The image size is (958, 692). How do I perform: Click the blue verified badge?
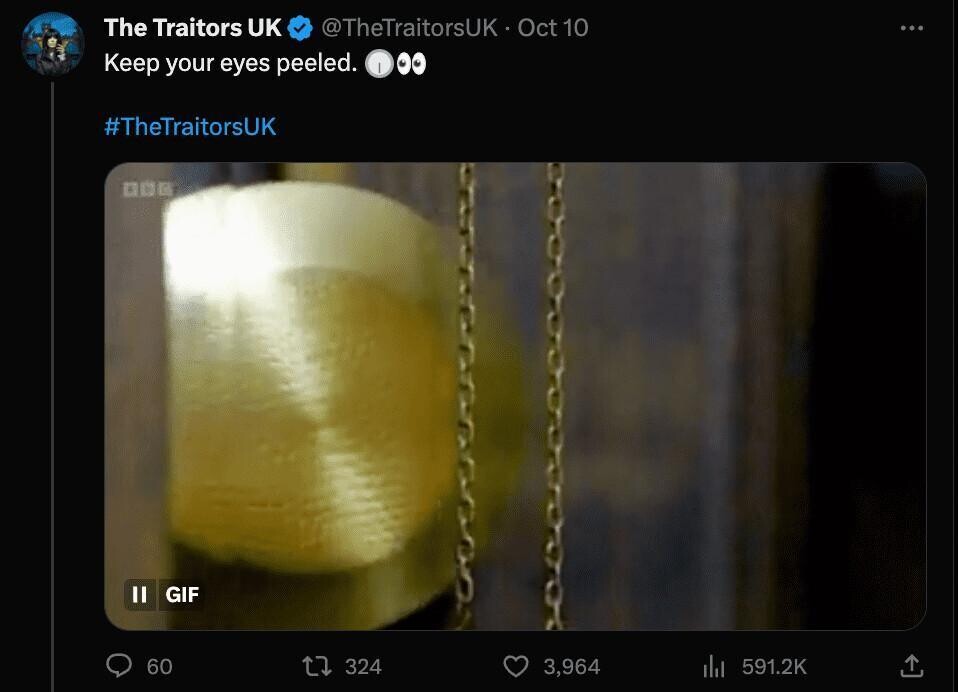coord(300,28)
